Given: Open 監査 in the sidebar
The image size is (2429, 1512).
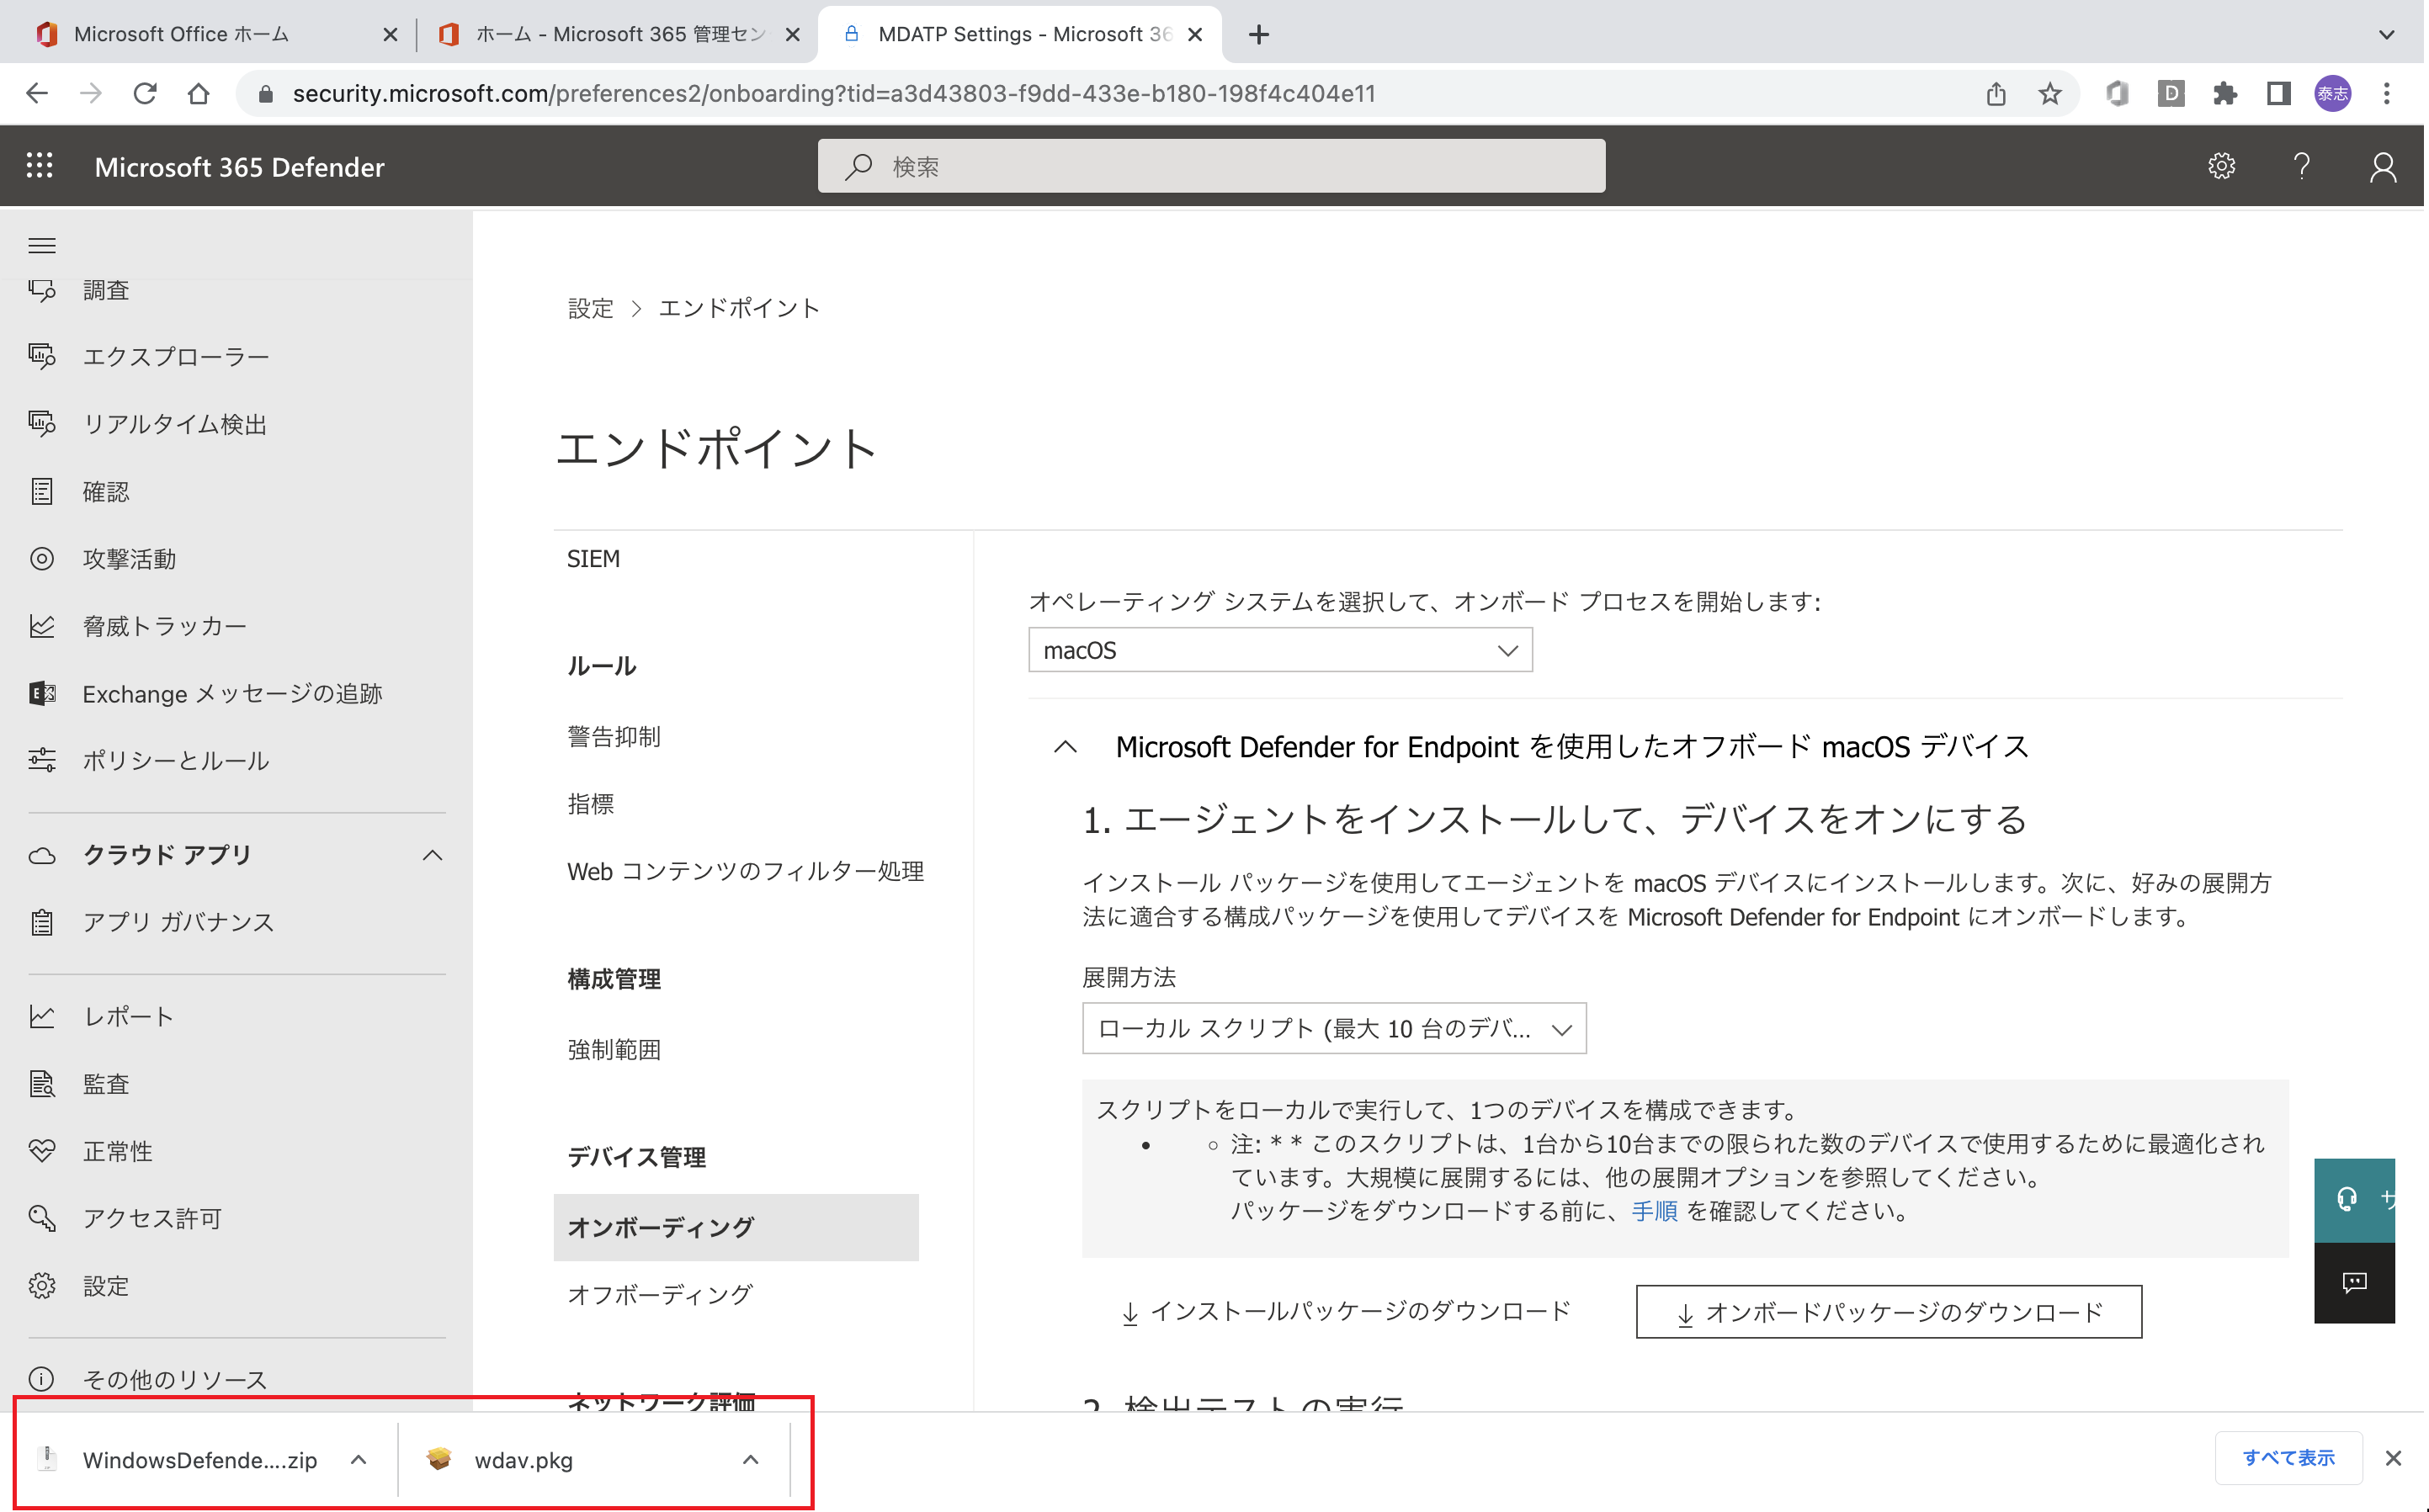Looking at the screenshot, I should point(106,1084).
